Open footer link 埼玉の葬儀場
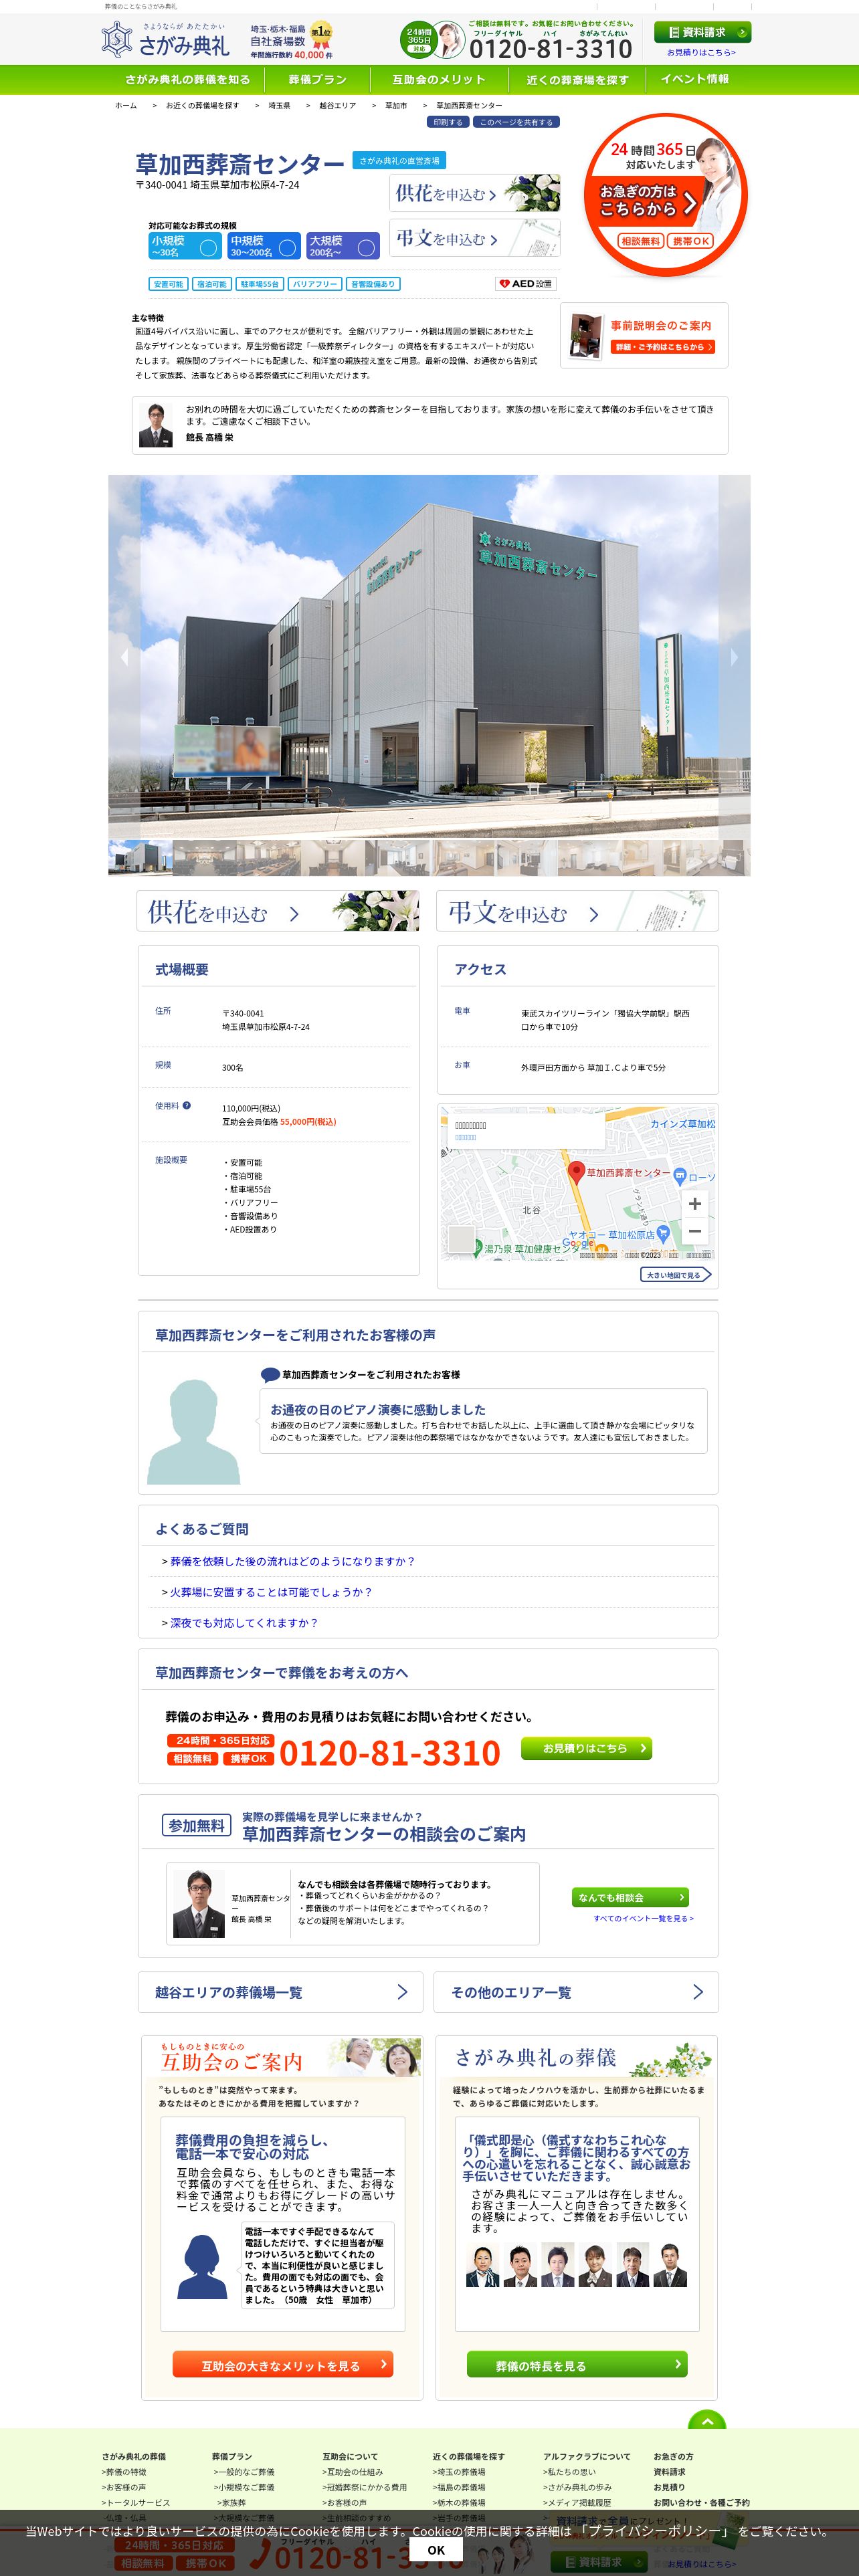Viewport: 859px width, 2576px height. (459, 2472)
